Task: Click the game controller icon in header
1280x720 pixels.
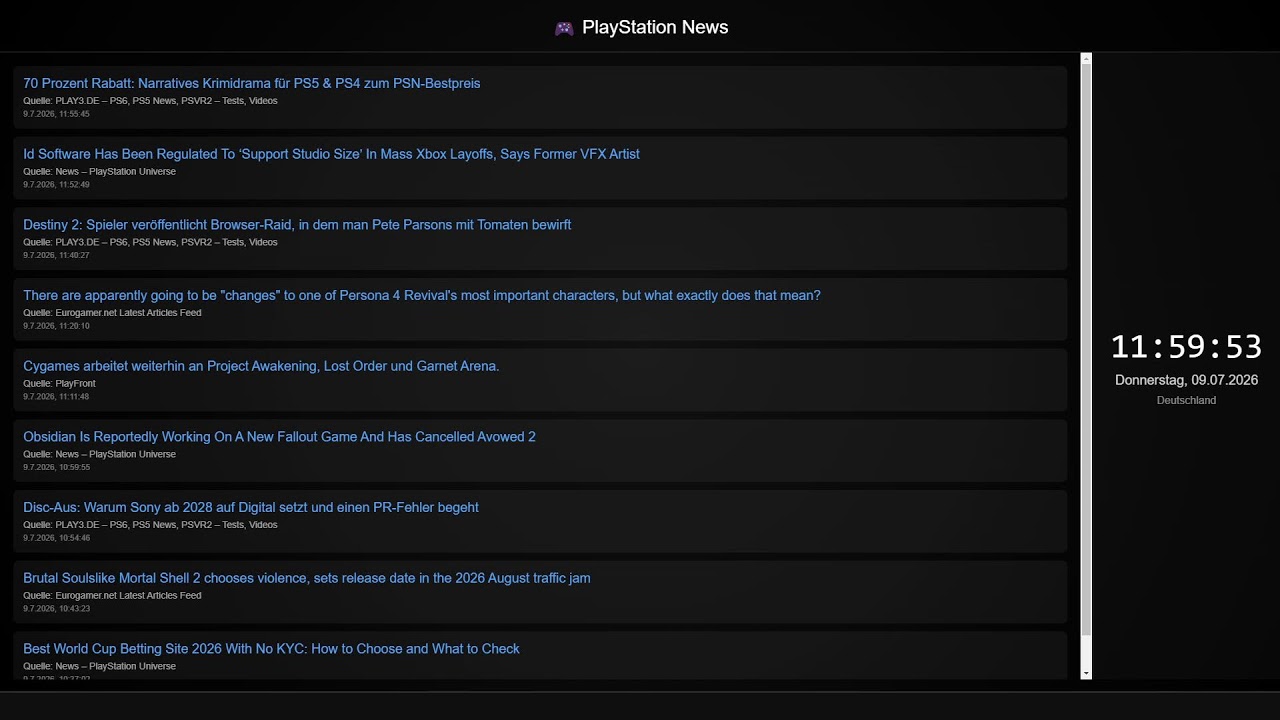Action: tap(564, 28)
